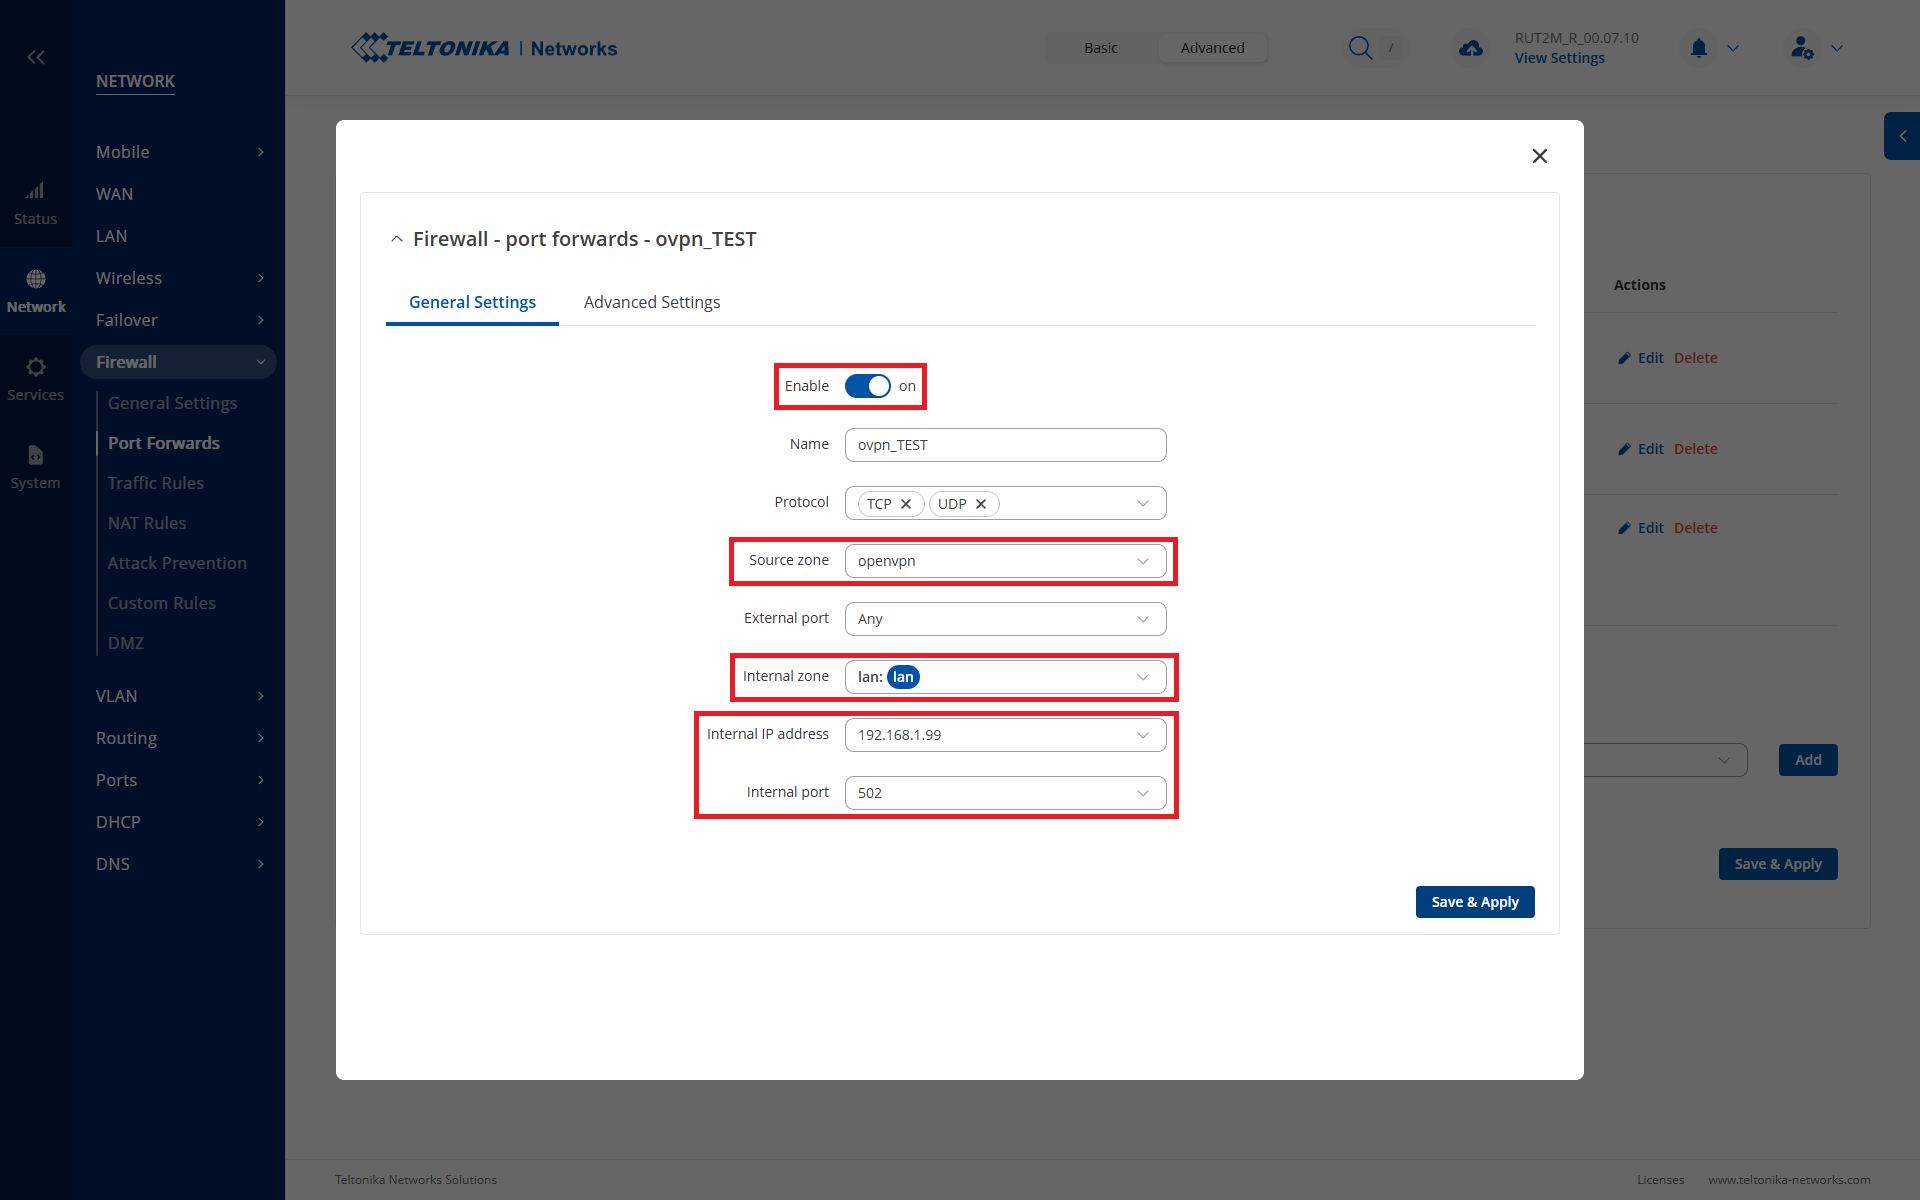Image resolution: width=1920 pixels, height=1200 pixels.
Task: Open Traffic Rules in Firewall menu
Action: 156,483
